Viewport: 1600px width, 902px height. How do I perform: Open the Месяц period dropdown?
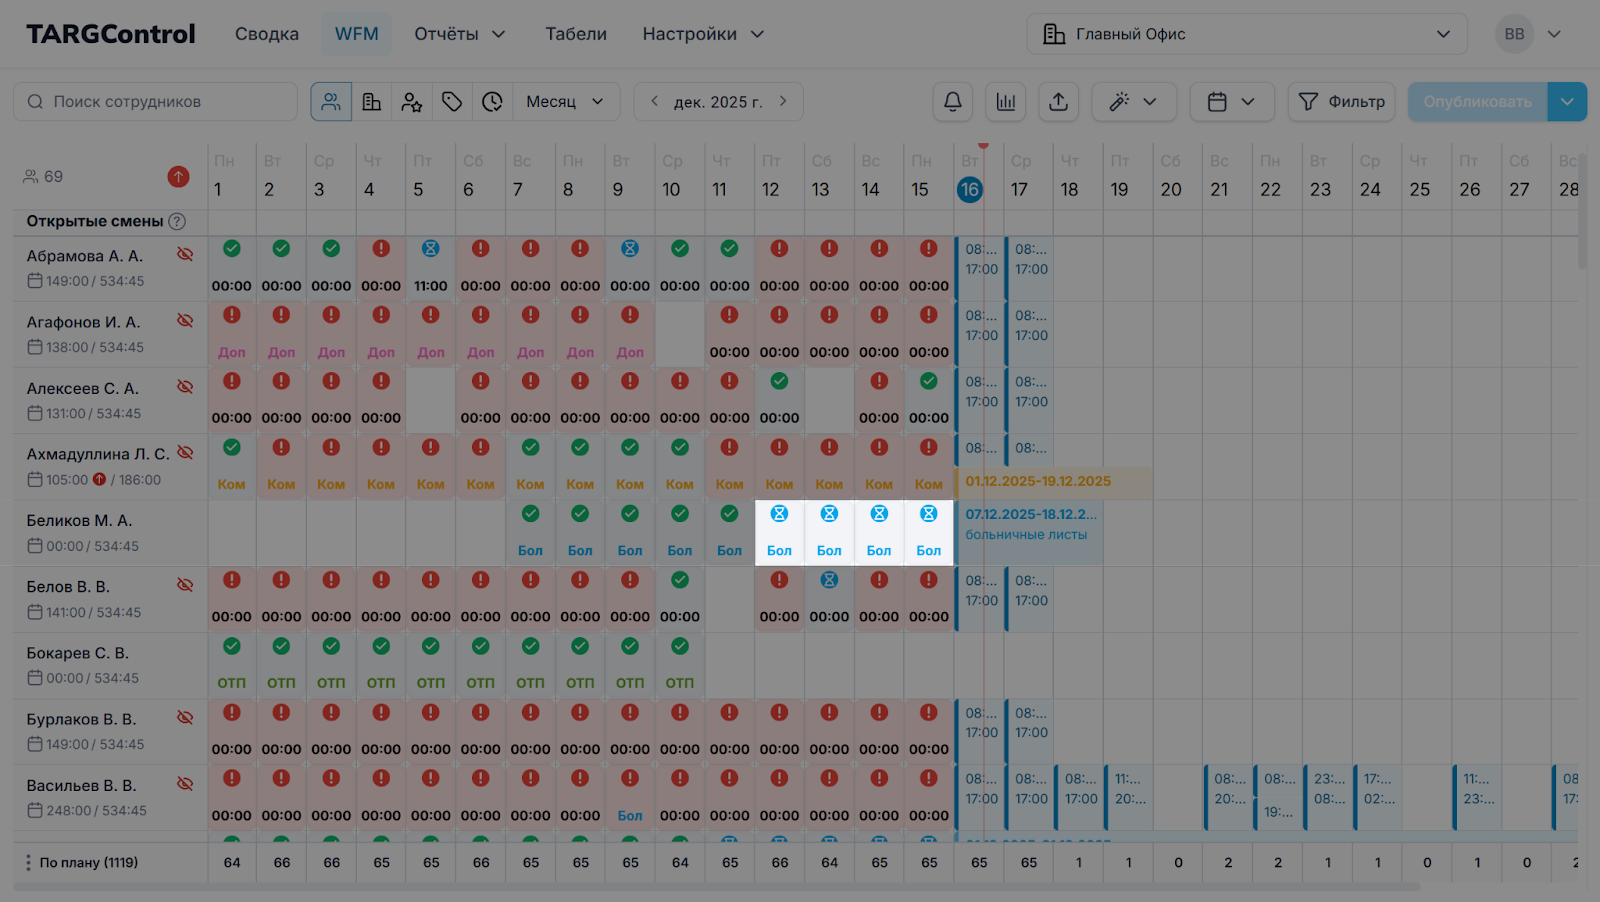pos(565,102)
